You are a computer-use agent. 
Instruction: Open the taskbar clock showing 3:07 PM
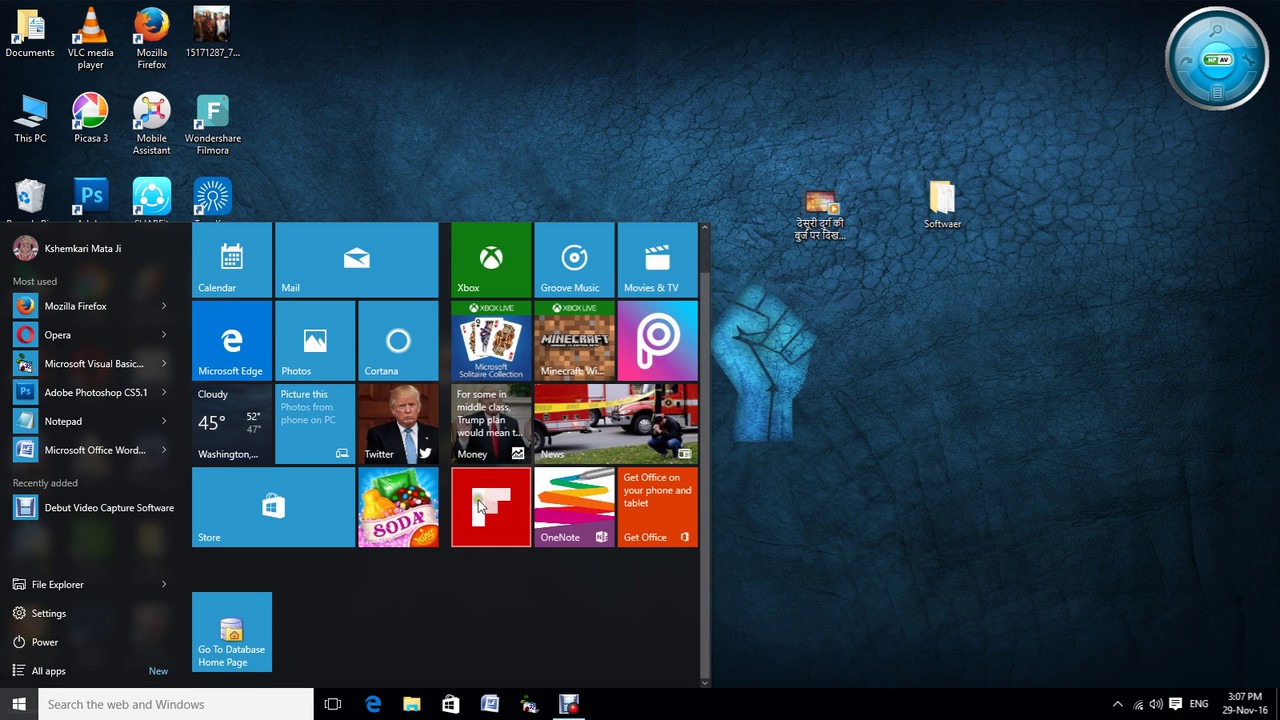pyautogui.click(x=1245, y=704)
